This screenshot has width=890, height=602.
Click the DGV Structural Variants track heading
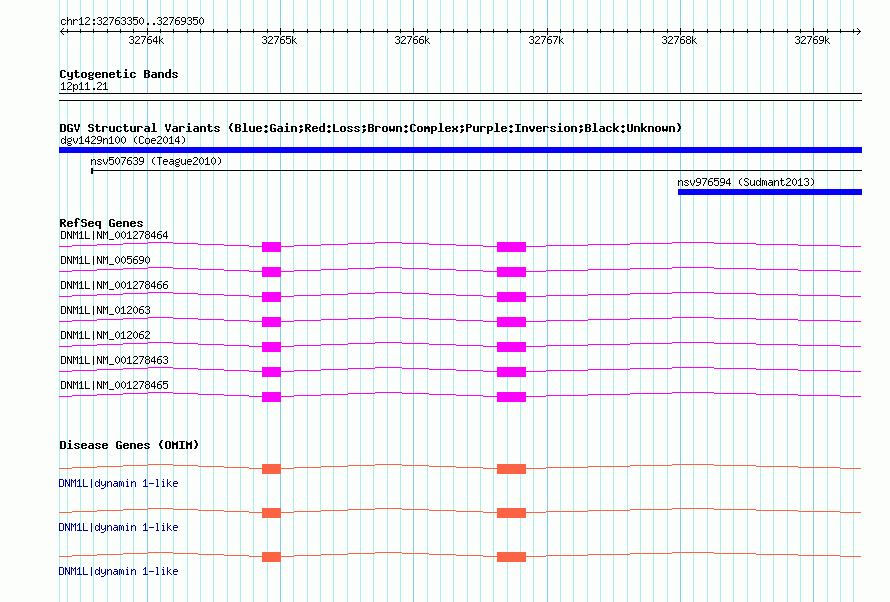[x=370, y=128]
